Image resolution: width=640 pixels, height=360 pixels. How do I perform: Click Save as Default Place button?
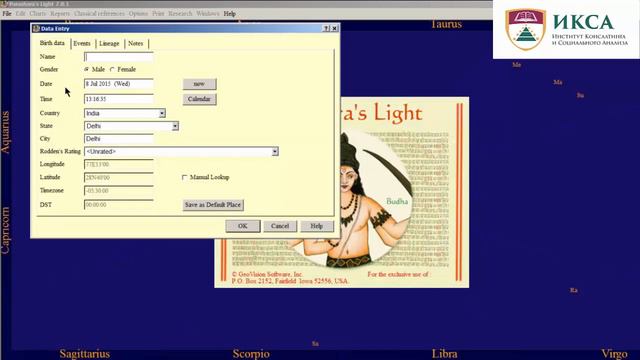pyautogui.click(x=213, y=205)
